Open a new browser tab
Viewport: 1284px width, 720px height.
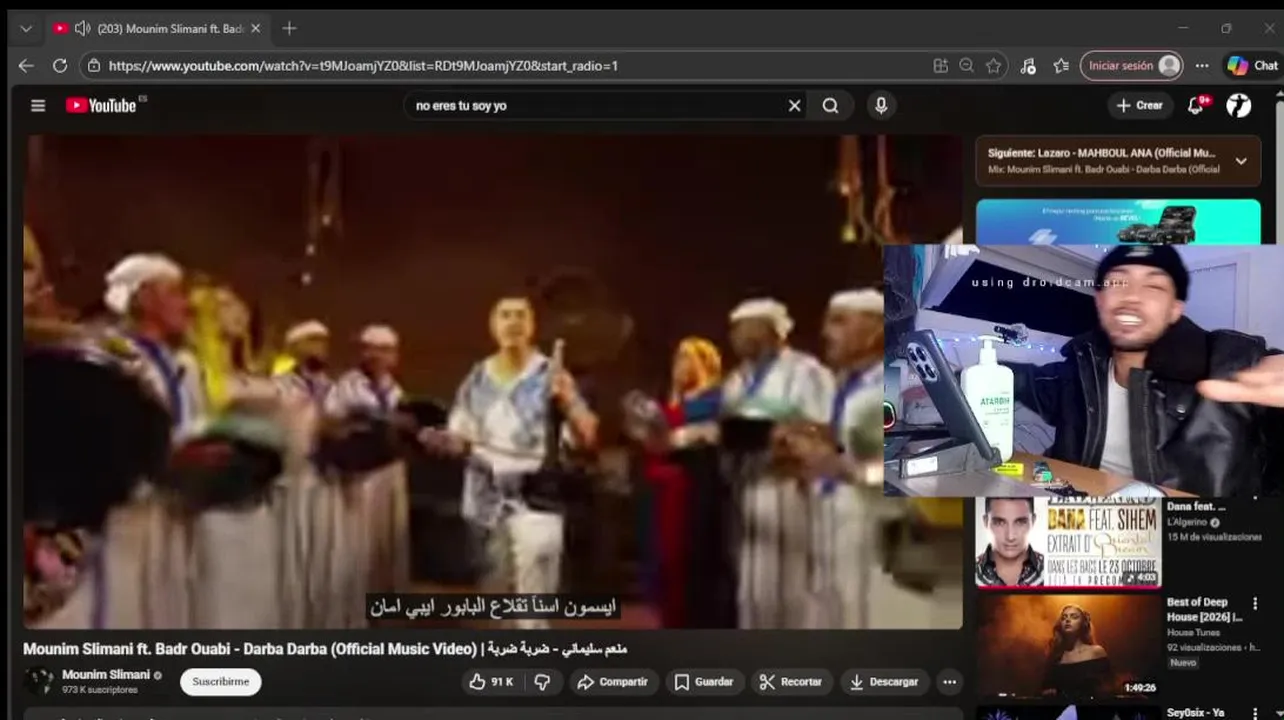pyautogui.click(x=289, y=28)
